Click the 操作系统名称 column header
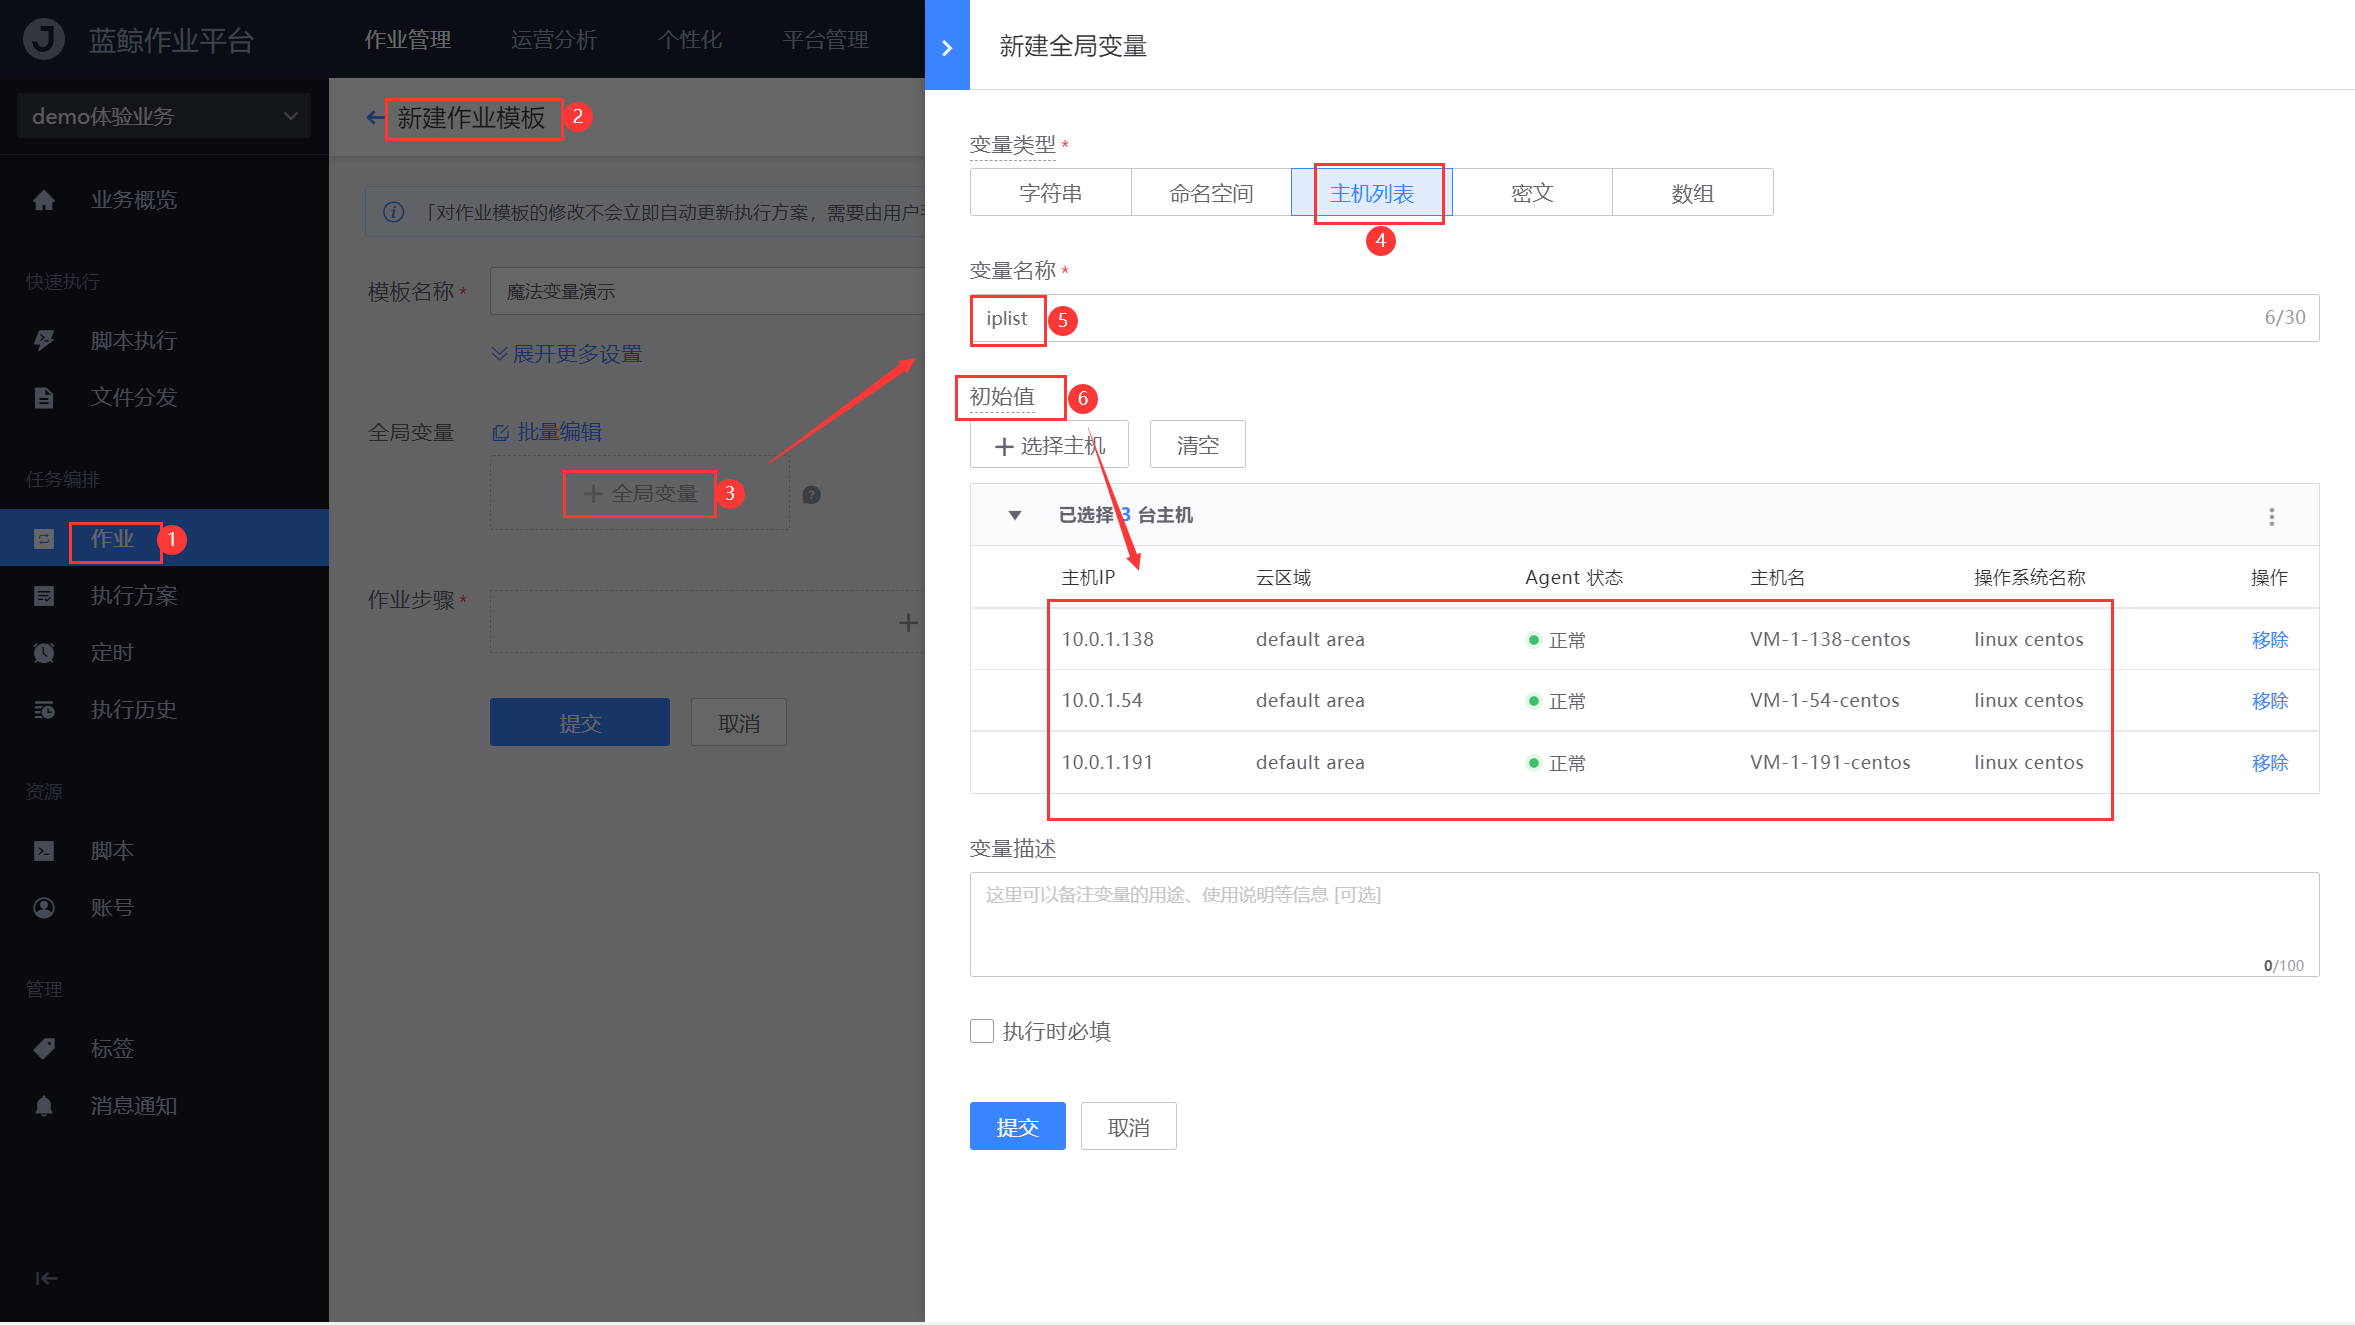This screenshot has width=2355, height=1325. (x=2030, y=578)
